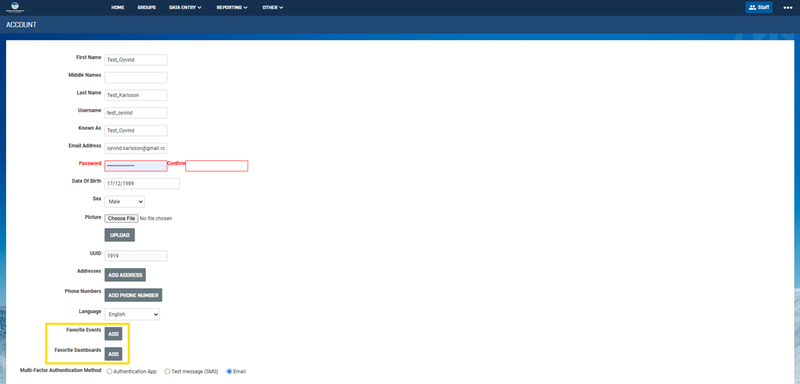The width and height of the screenshot is (800, 384).
Task: Focus the Last Name field
Action: (x=136, y=95)
